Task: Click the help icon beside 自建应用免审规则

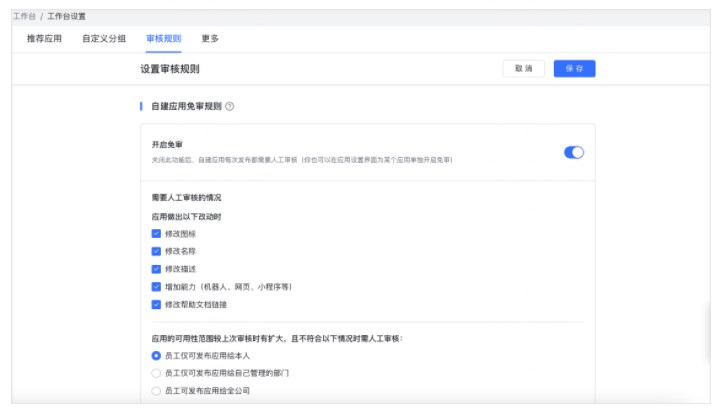Action: [x=230, y=106]
